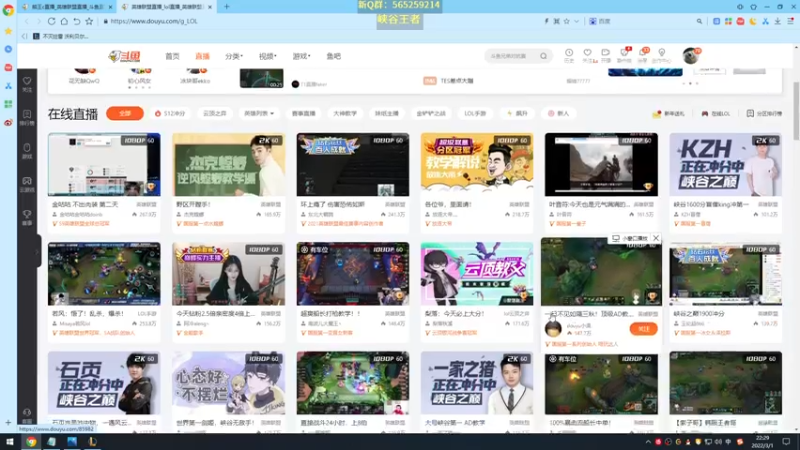Open the 杰克蝗螂 chalkboard stream thumbnail

click(x=229, y=165)
